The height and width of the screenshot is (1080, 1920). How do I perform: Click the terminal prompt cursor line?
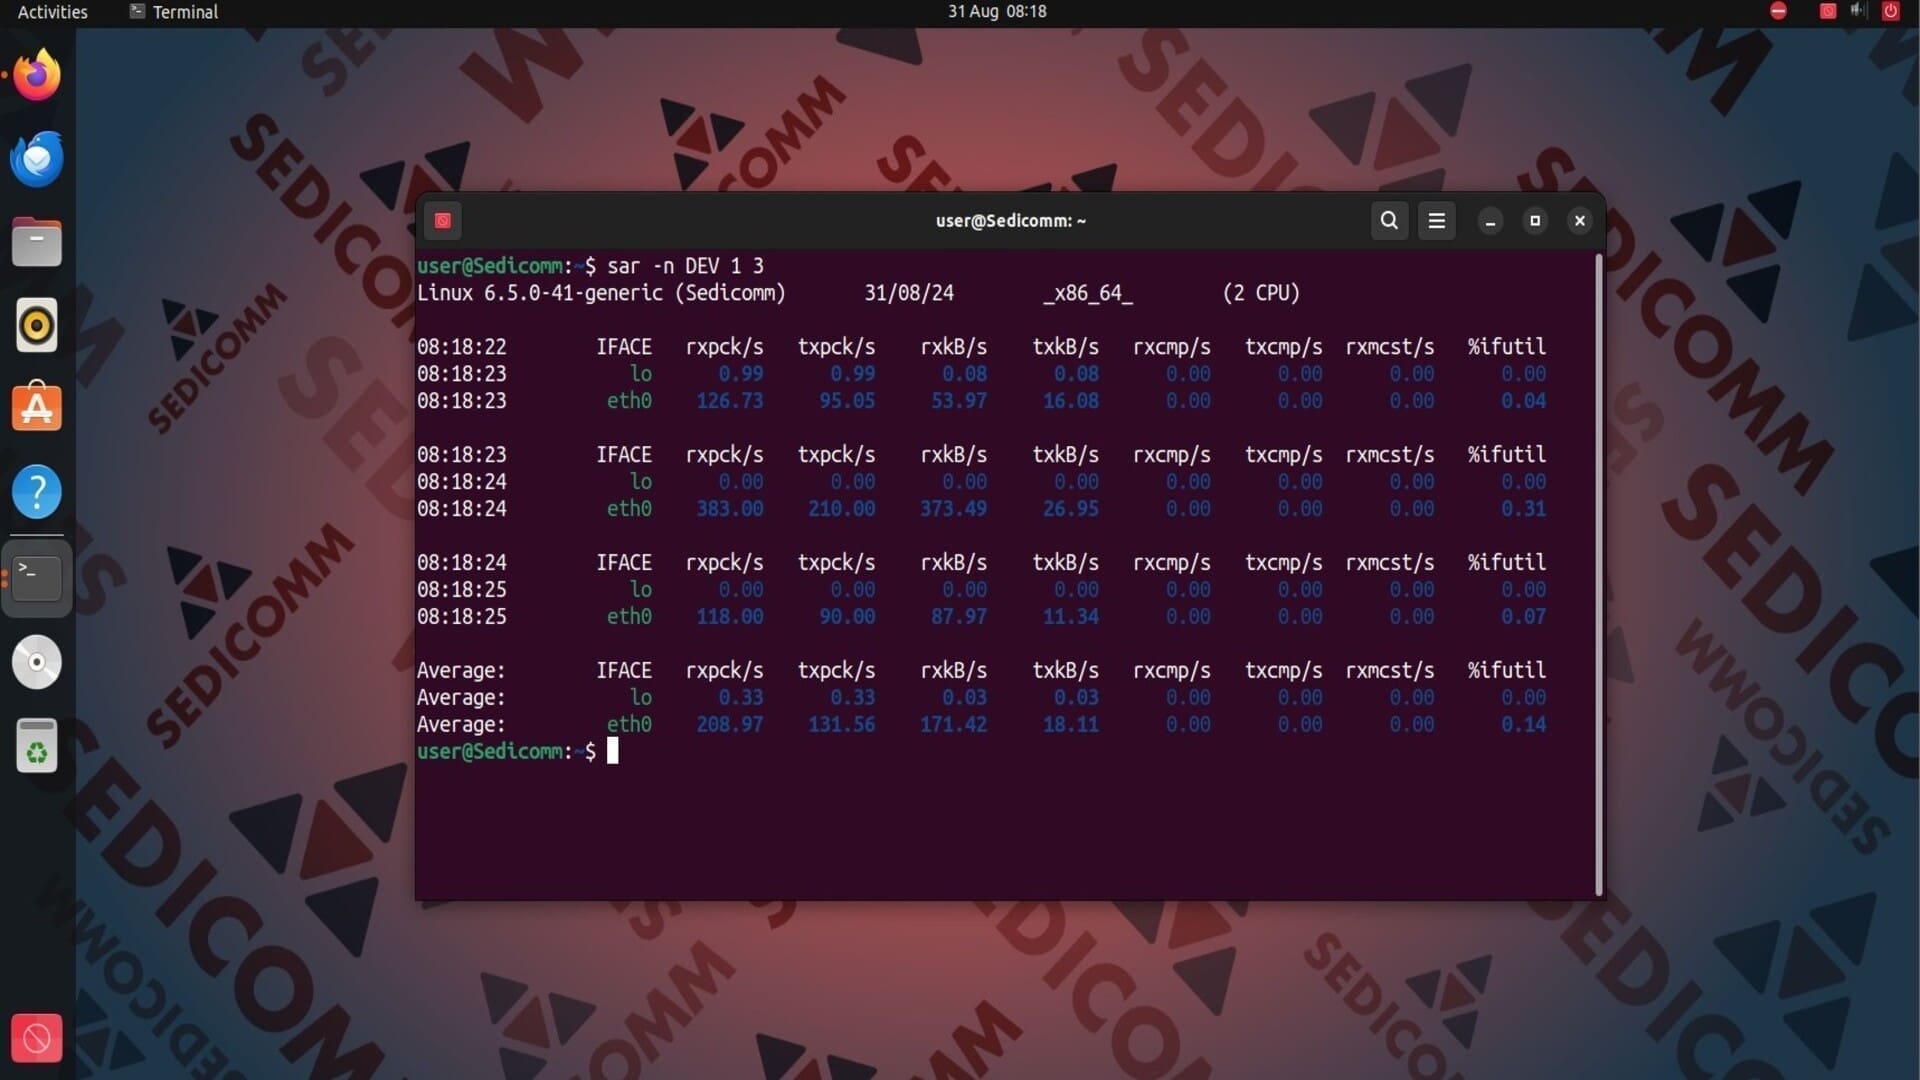click(613, 752)
